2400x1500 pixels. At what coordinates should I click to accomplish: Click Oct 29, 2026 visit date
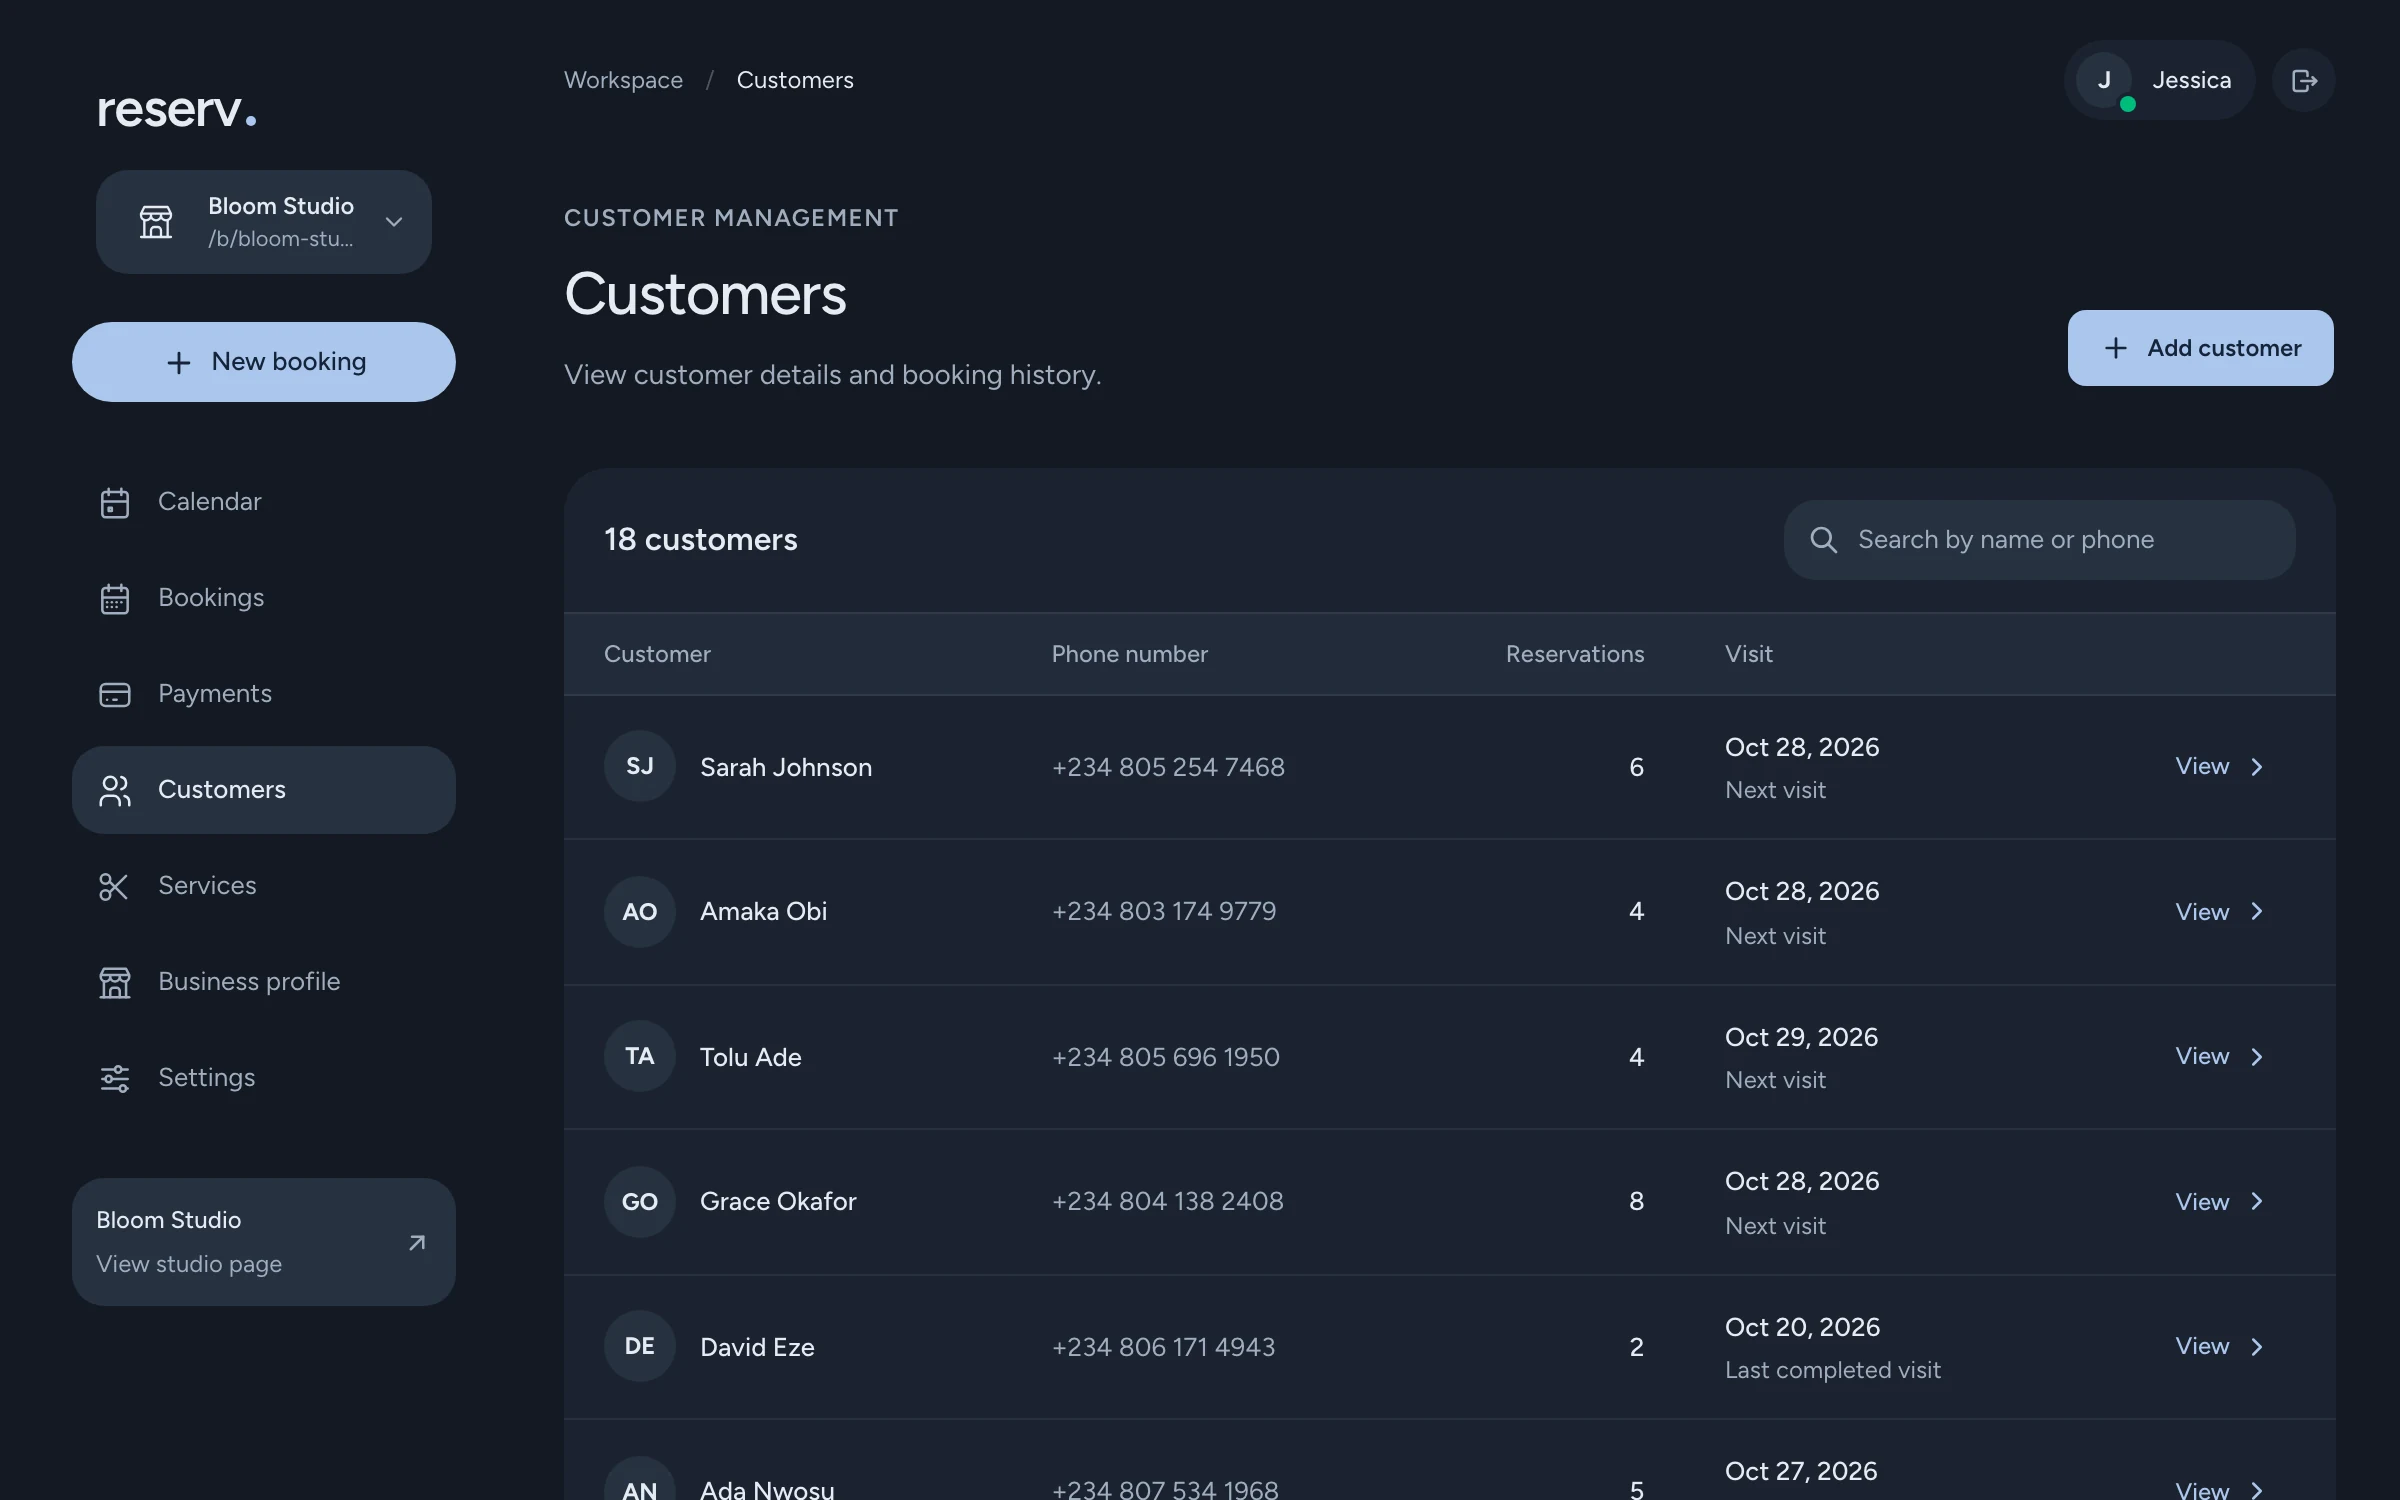click(1801, 1037)
